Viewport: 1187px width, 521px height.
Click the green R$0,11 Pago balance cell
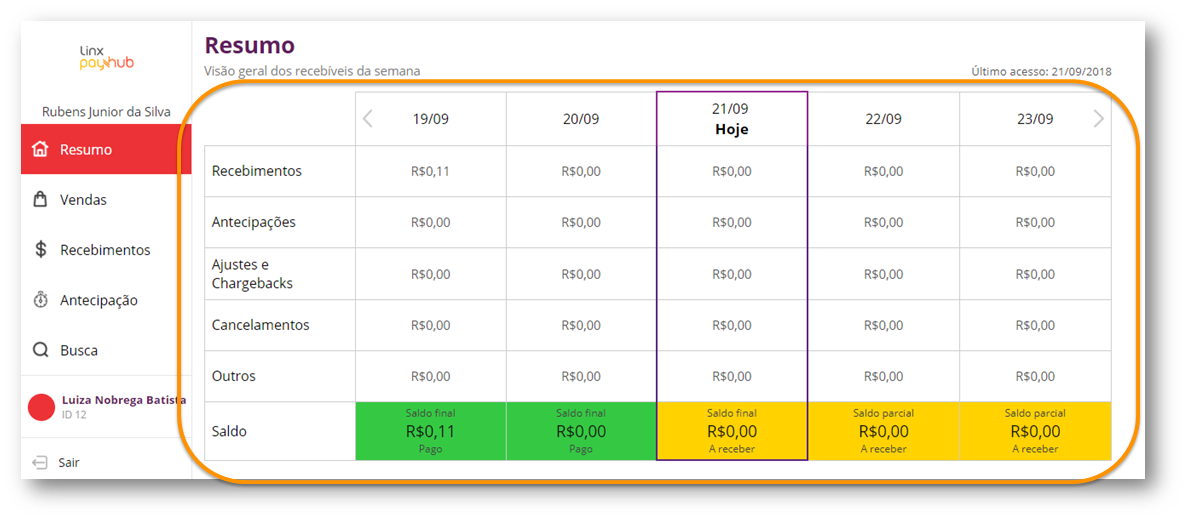point(431,431)
